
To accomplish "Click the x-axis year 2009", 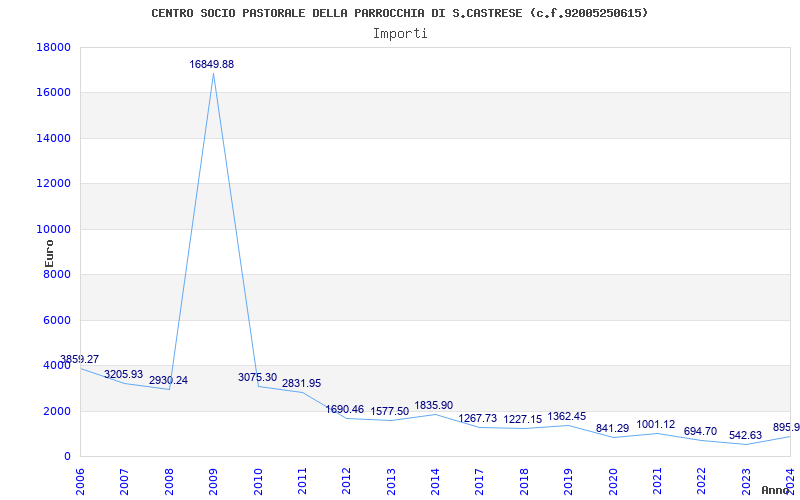I will (213, 481).
